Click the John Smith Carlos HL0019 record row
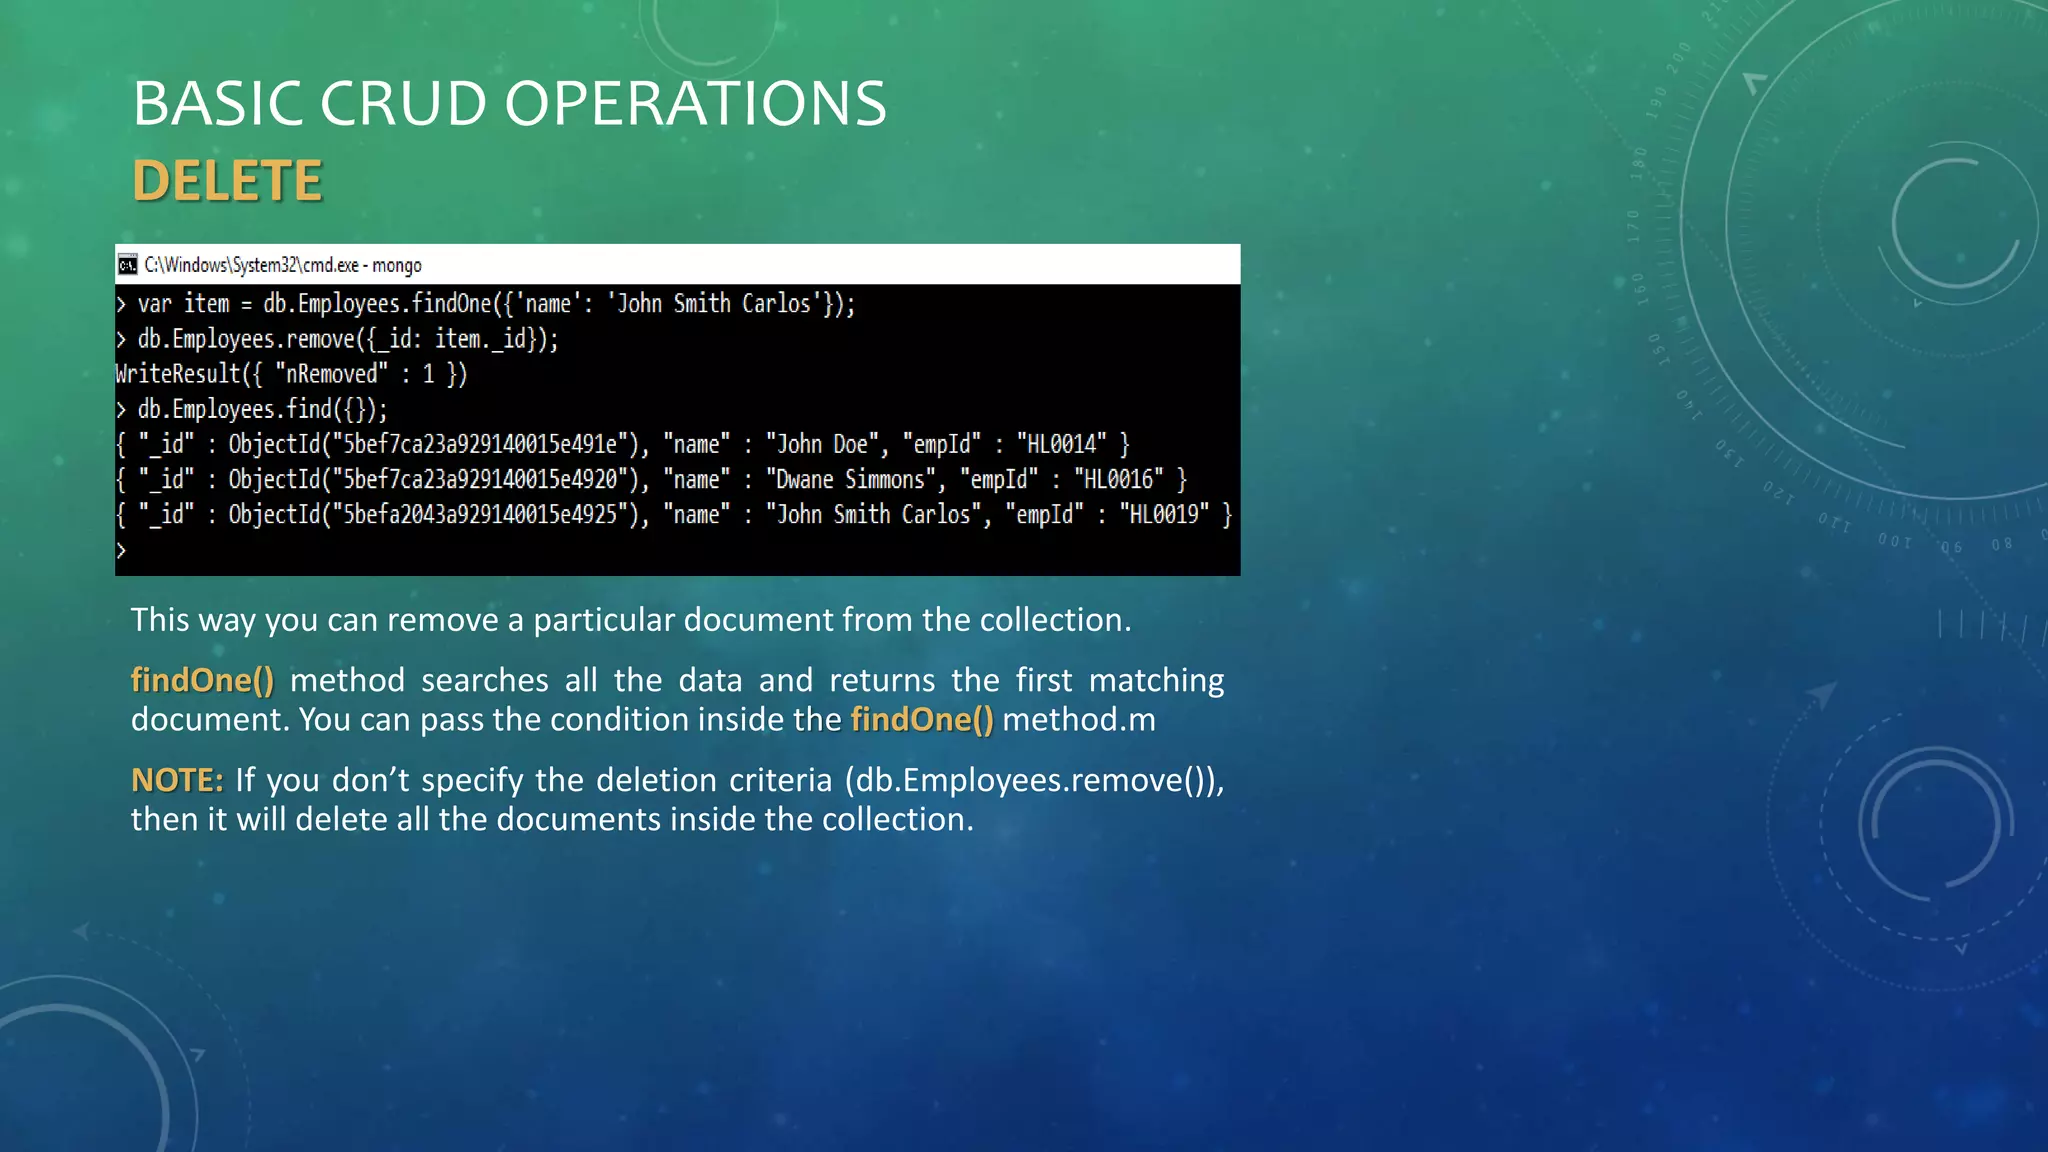2048x1152 pixels. tap(673, 515)
